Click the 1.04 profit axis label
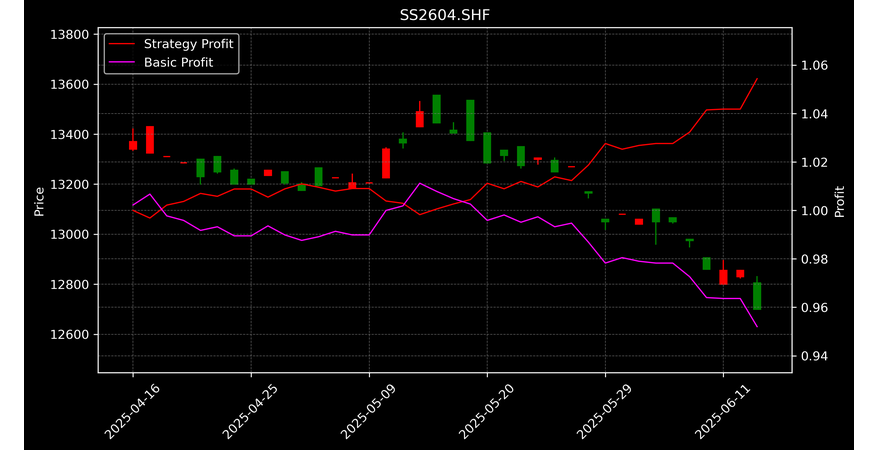 [814, 114]
